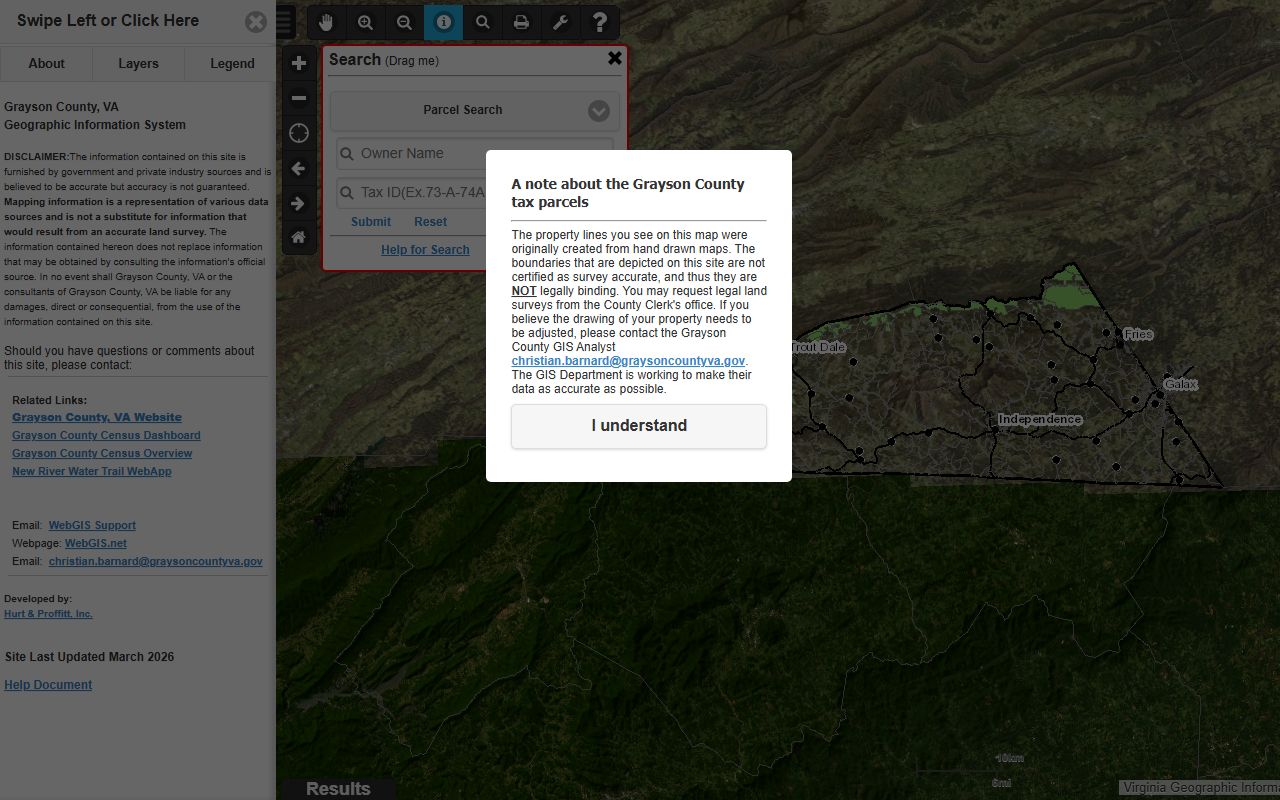
Task: Activate the Zoom Out magnifier tool
Action: (405, 22)
